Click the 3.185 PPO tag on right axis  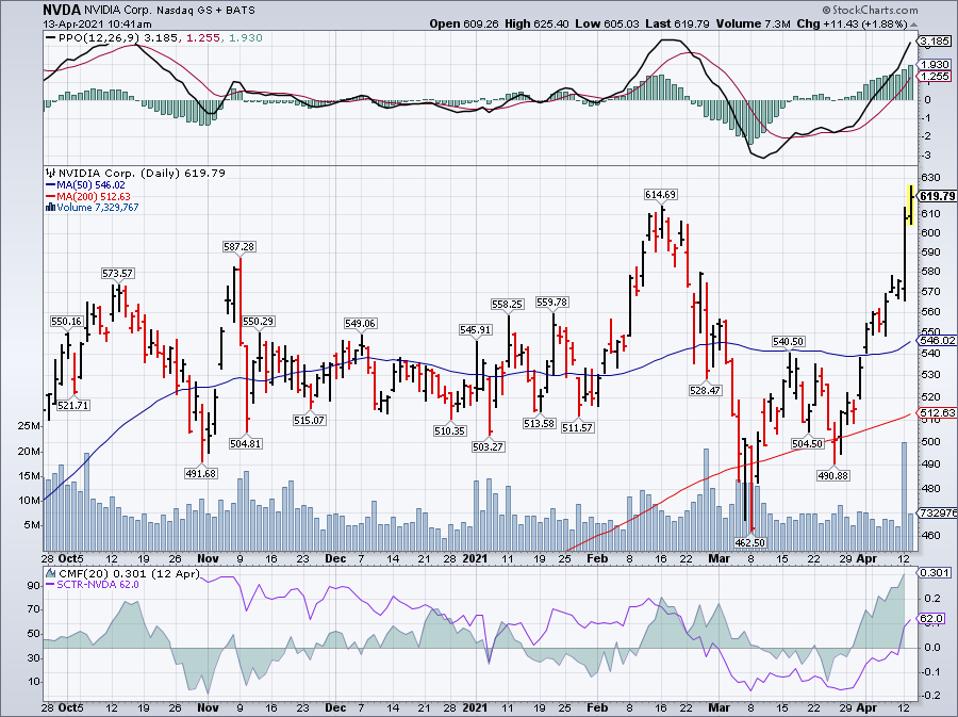click(x=934, y=42)
